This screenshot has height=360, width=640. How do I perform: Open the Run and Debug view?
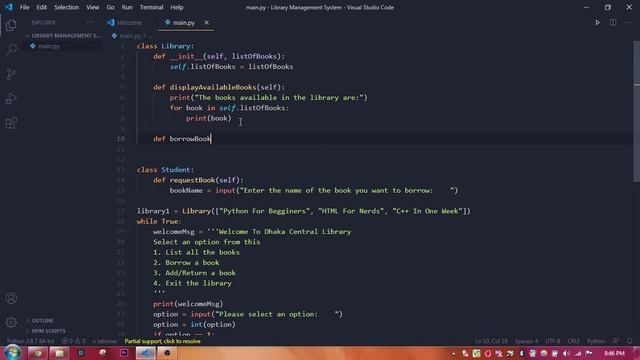[x=11, y=98]
